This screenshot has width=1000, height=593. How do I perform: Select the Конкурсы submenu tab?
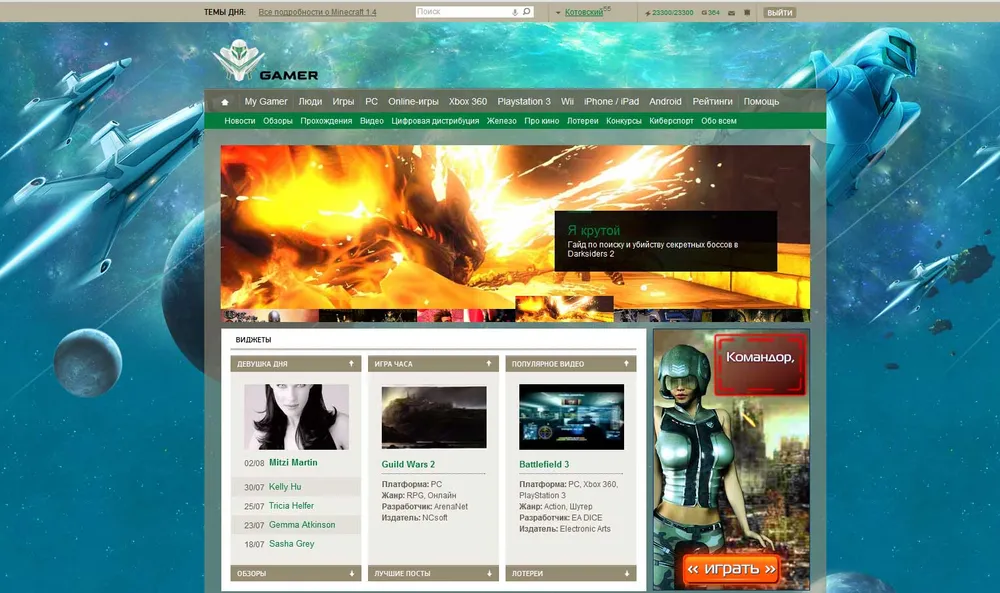[x=624, y=121]
